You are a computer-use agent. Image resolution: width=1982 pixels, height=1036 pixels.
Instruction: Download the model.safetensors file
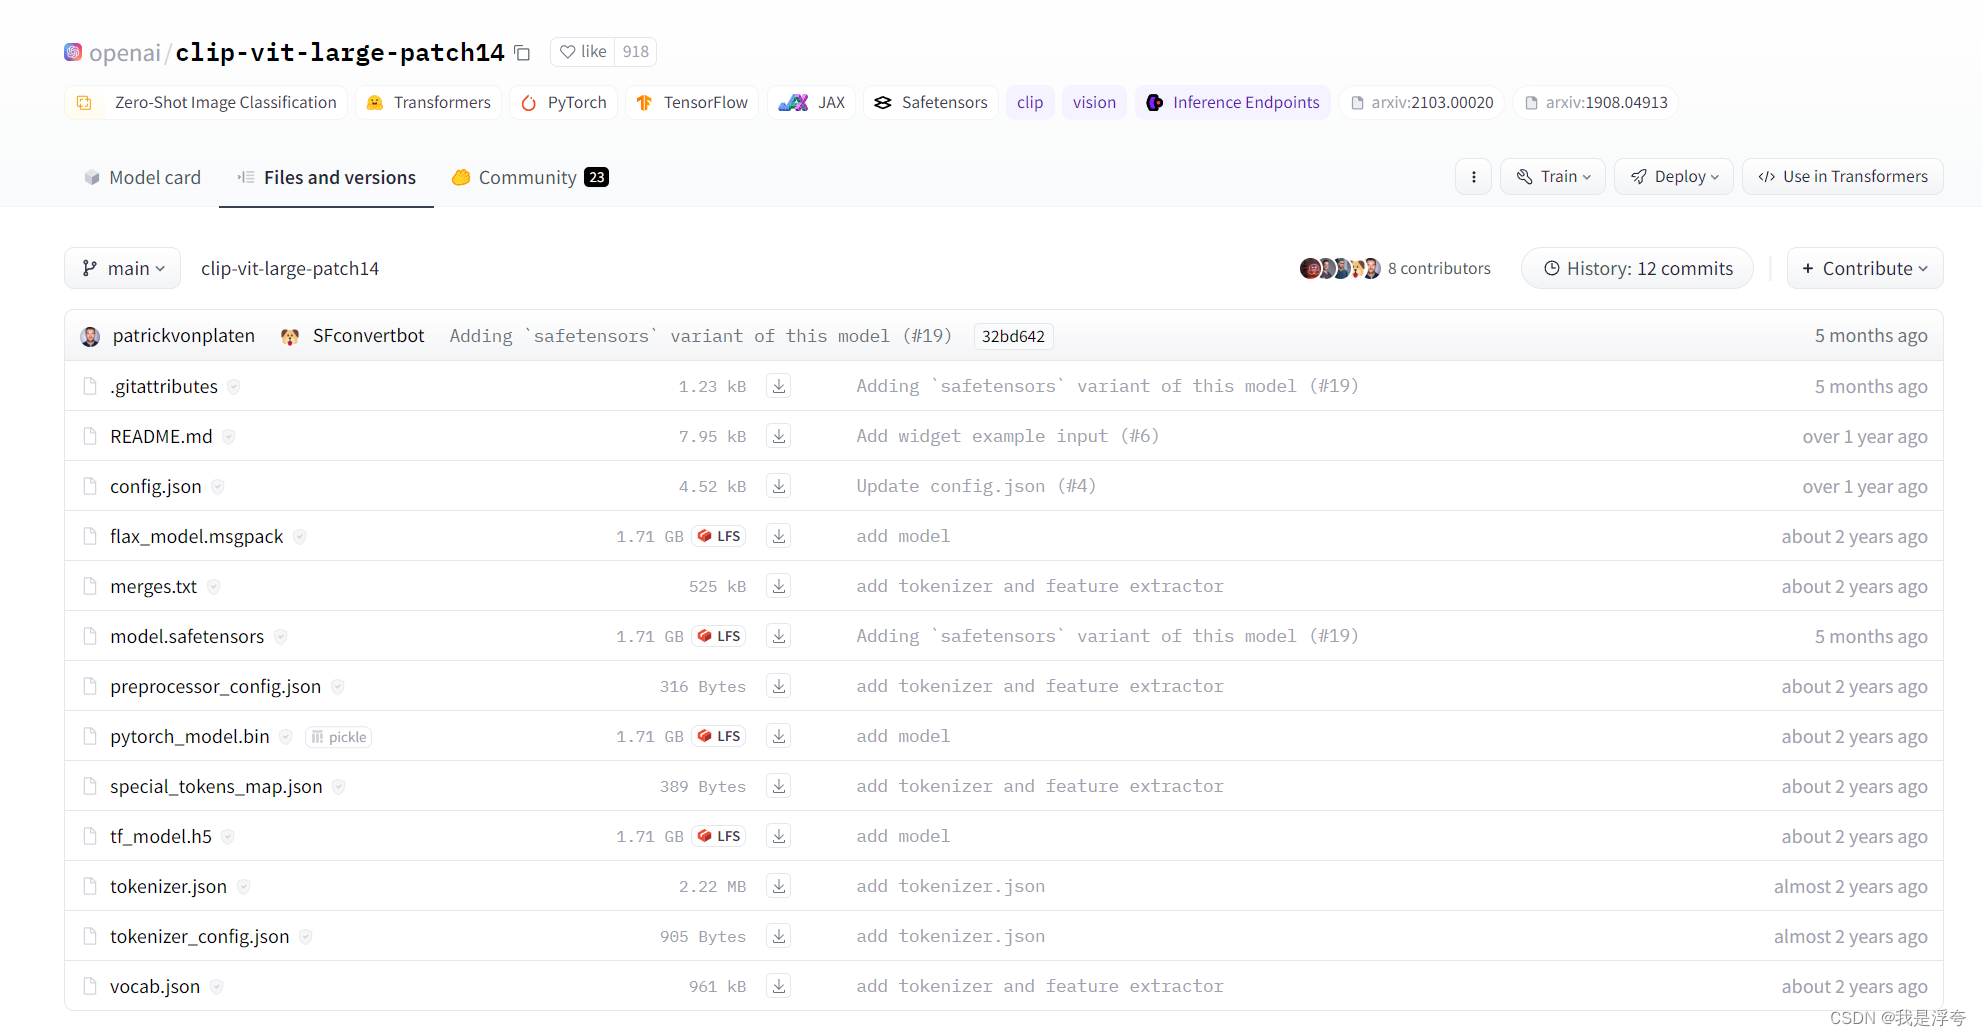(779, 636)
